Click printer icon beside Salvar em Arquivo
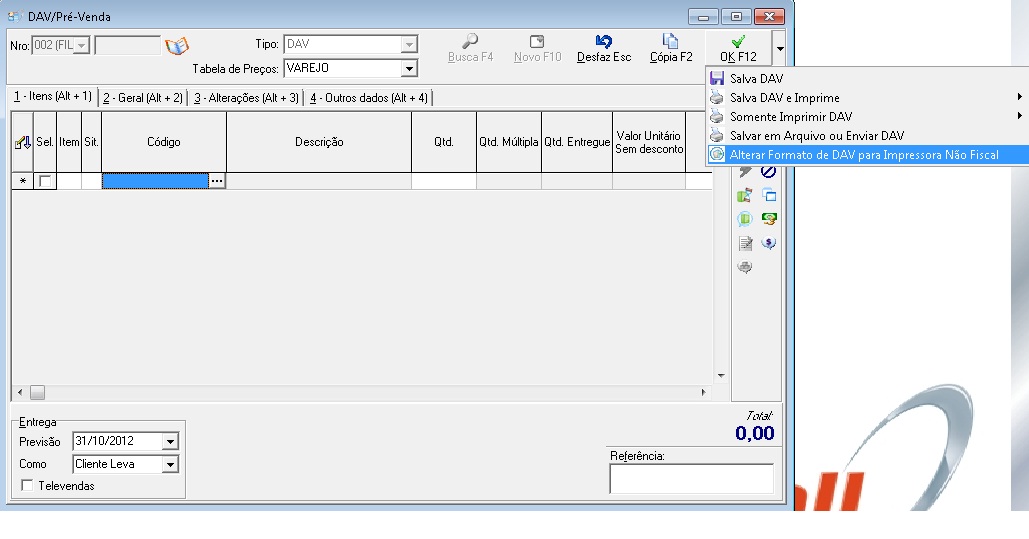 click(x=717, y=135)
